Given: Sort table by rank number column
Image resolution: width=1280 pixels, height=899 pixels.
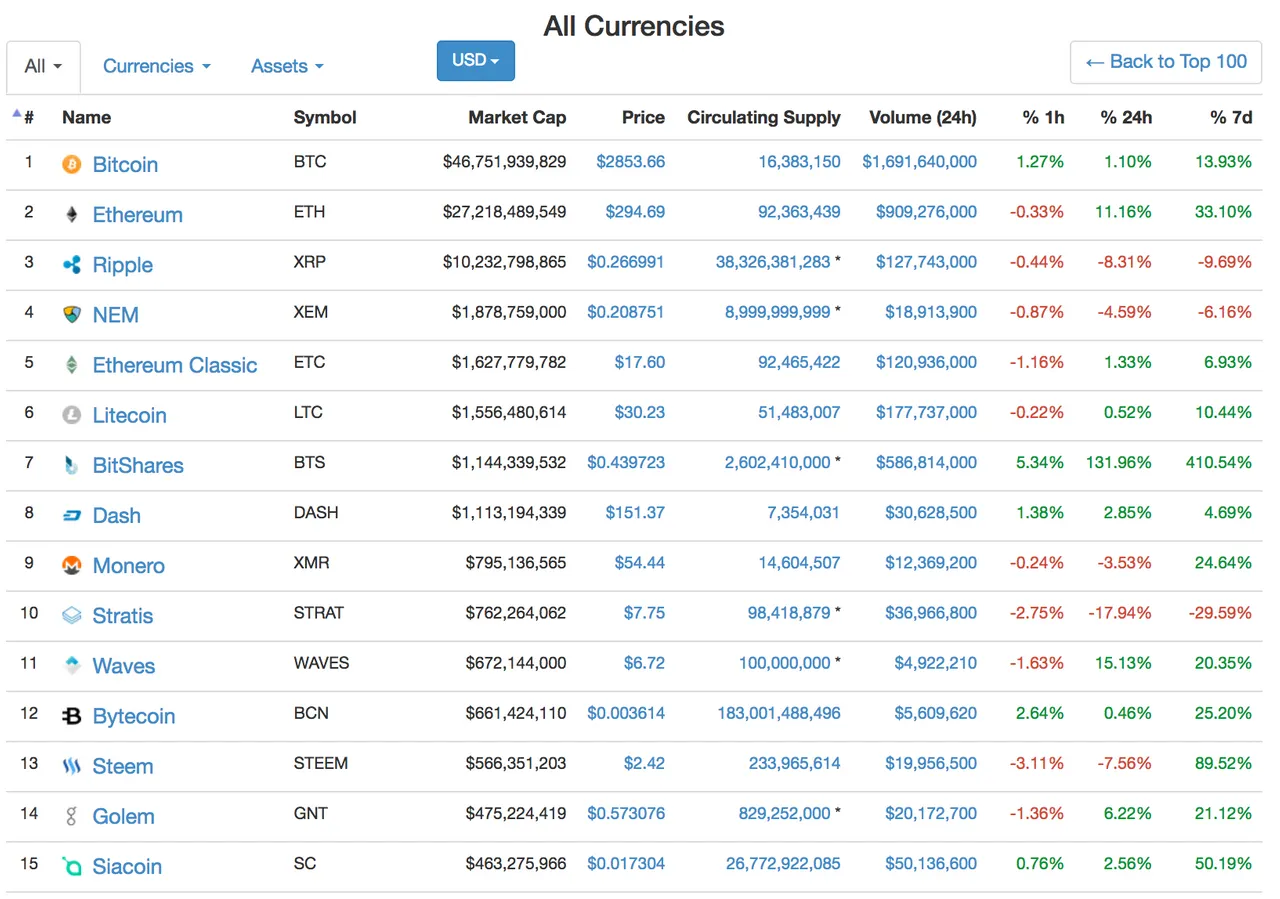Looking at the screenshot, I should coord(23,117).
